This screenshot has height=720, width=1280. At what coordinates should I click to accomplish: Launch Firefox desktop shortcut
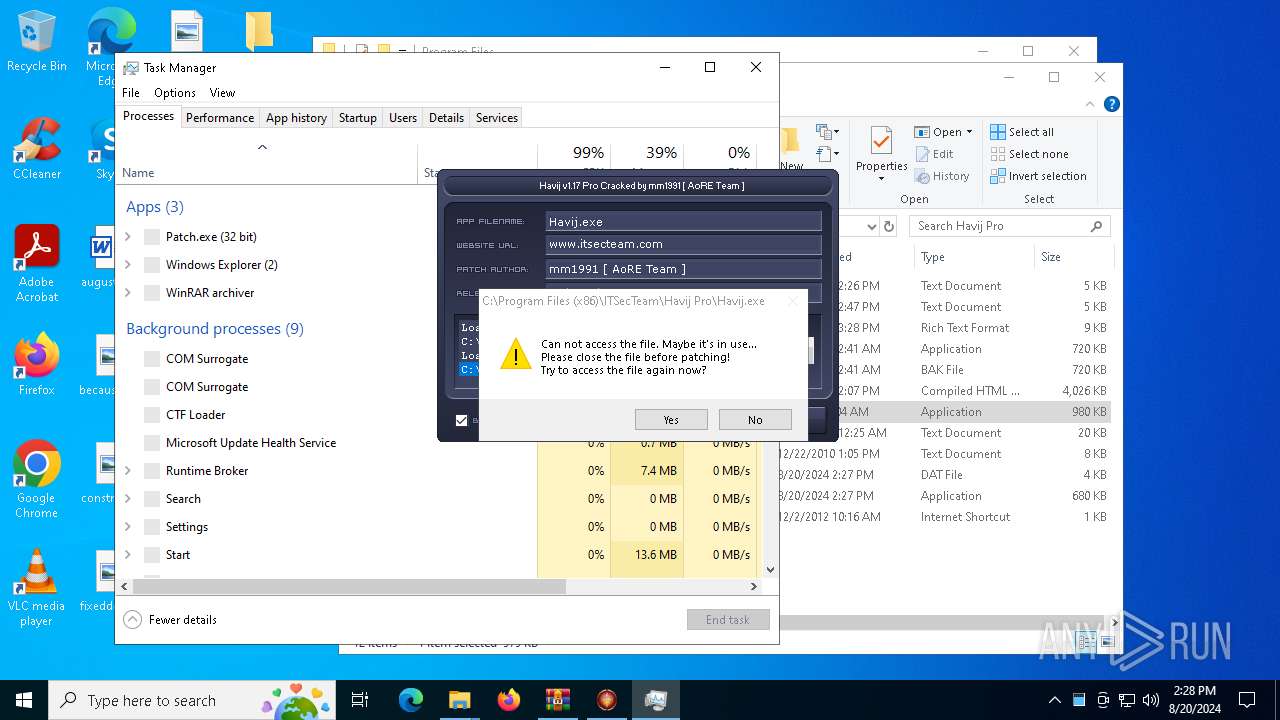click(37, 365)
